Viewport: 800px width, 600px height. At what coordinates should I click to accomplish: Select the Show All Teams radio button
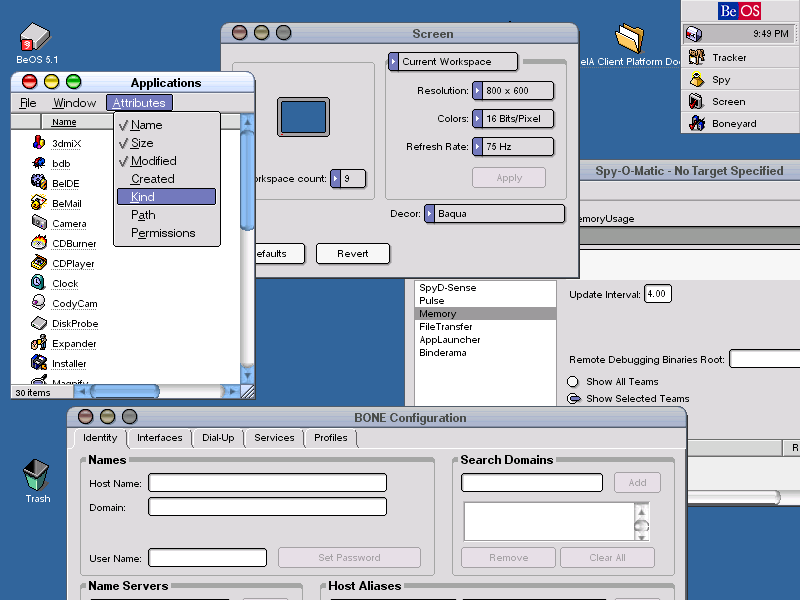tap(573, 382)
